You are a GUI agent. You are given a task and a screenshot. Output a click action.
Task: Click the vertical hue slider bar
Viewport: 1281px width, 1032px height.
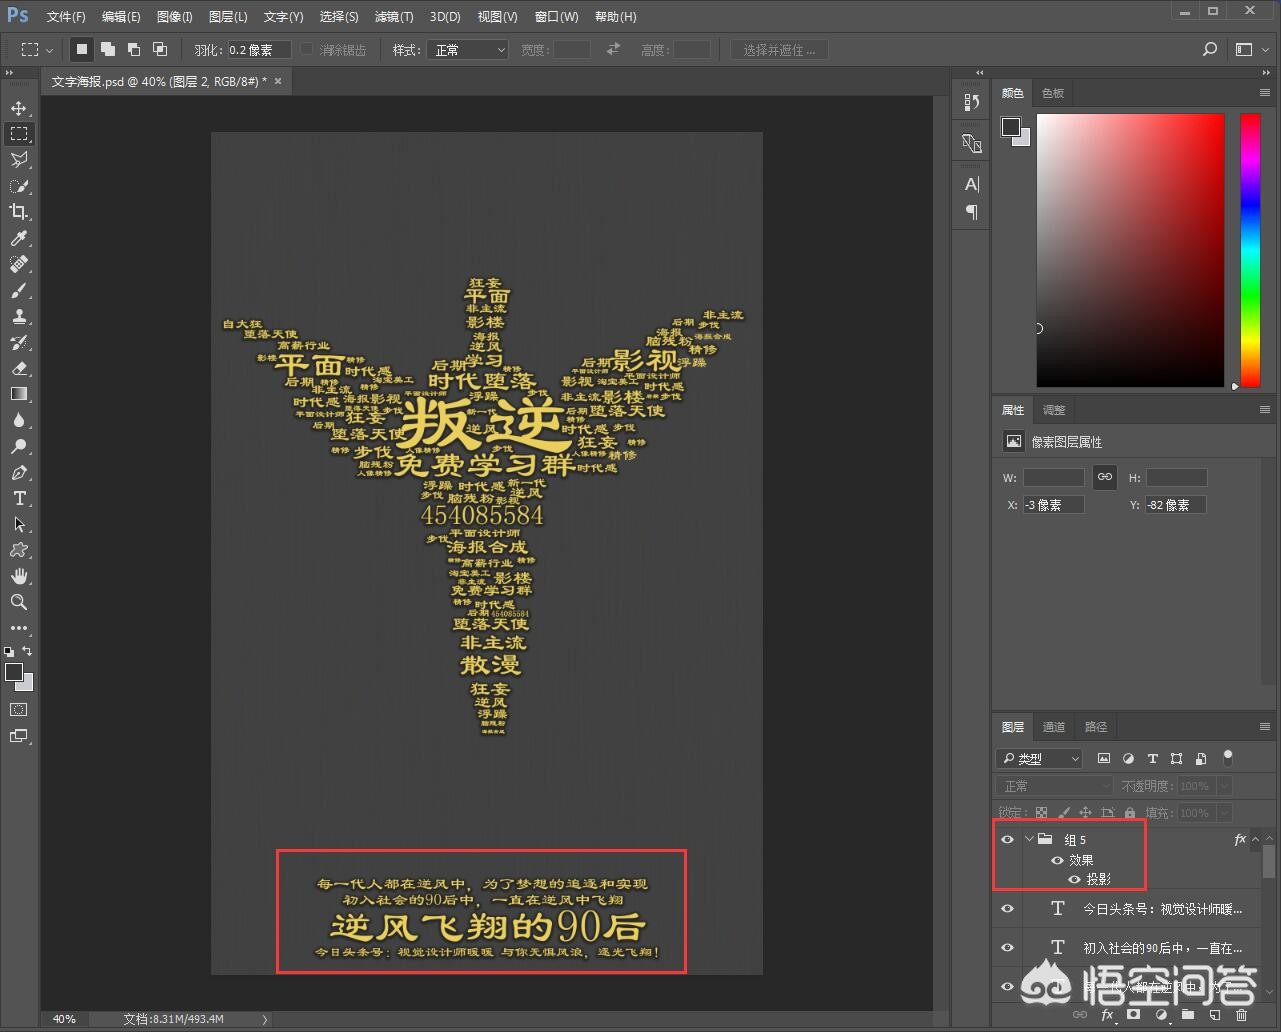point(1250,249)
